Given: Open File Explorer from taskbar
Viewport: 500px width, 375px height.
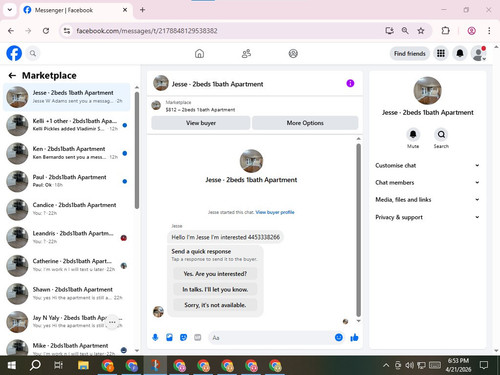Looking at the screenshot, I should 83,365.
